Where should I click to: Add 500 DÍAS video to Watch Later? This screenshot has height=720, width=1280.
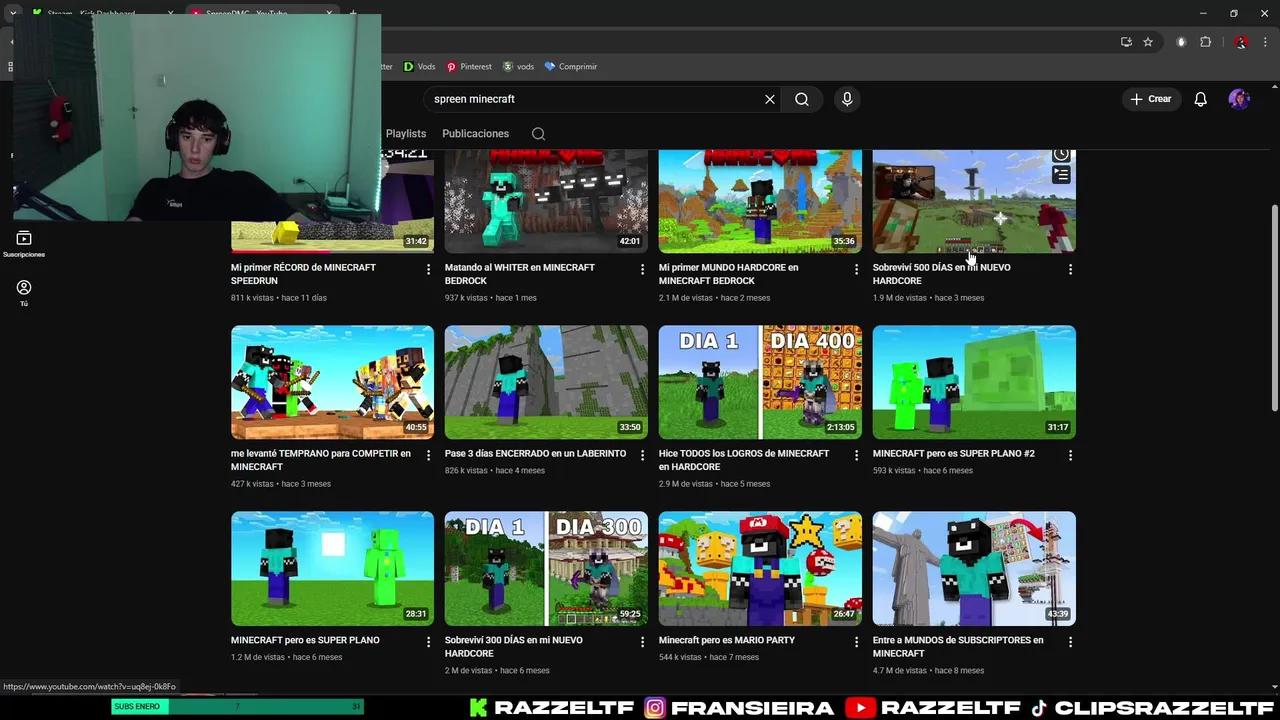coord(1061,155)
